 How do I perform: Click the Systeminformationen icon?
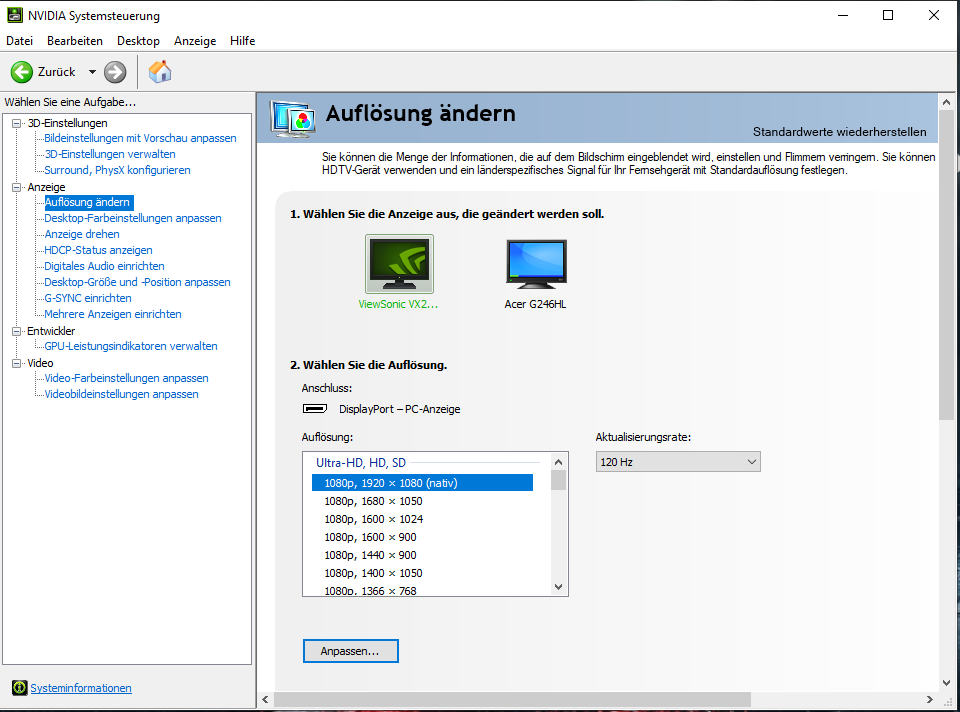(x=20, y=688)
